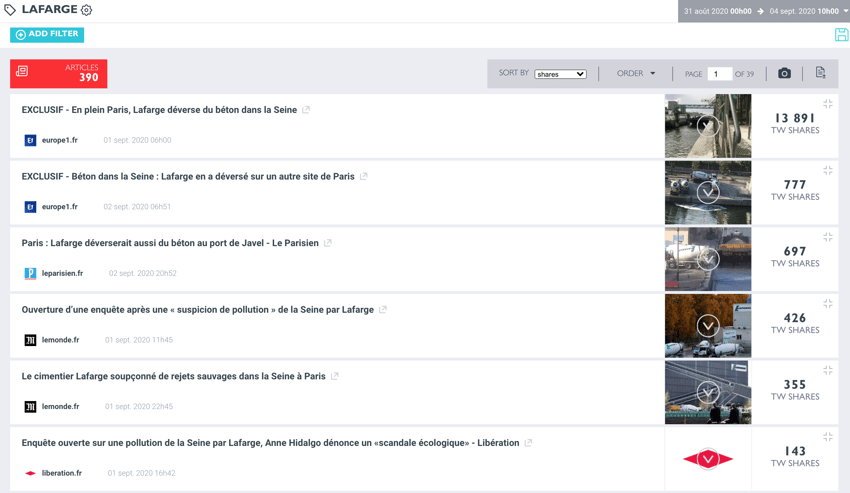
Task: Open article 'Béton dans la Seine : Lafarge en a déversé'
Action: (x=188, y=176)
